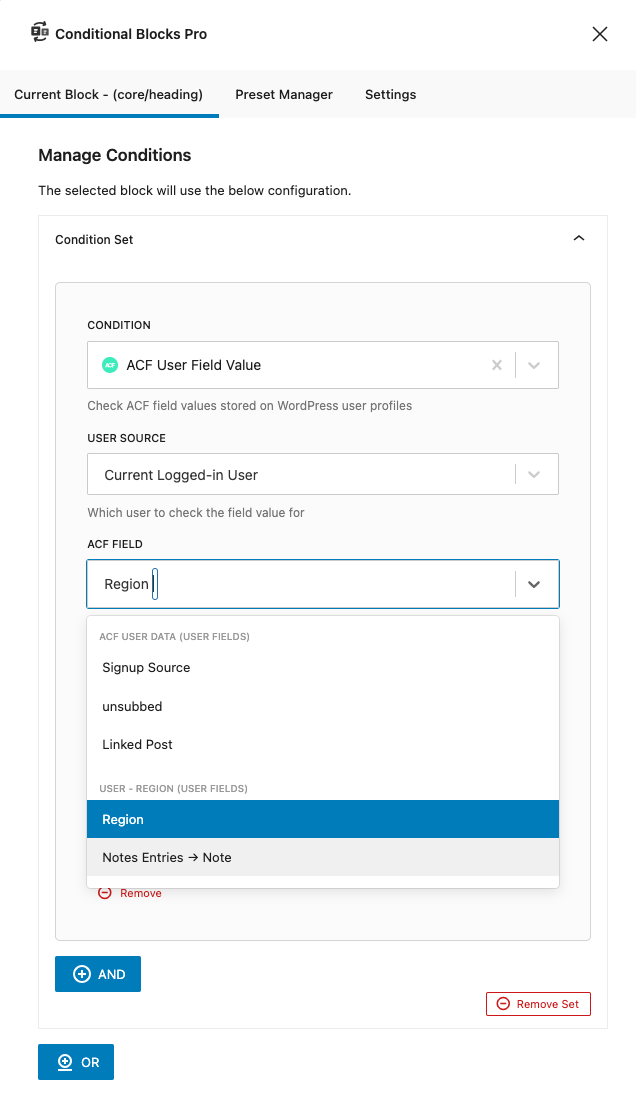Click the X to clear the ACF User Field Value condition
This screenshot has width=636, height=1102.
point(497,365)
